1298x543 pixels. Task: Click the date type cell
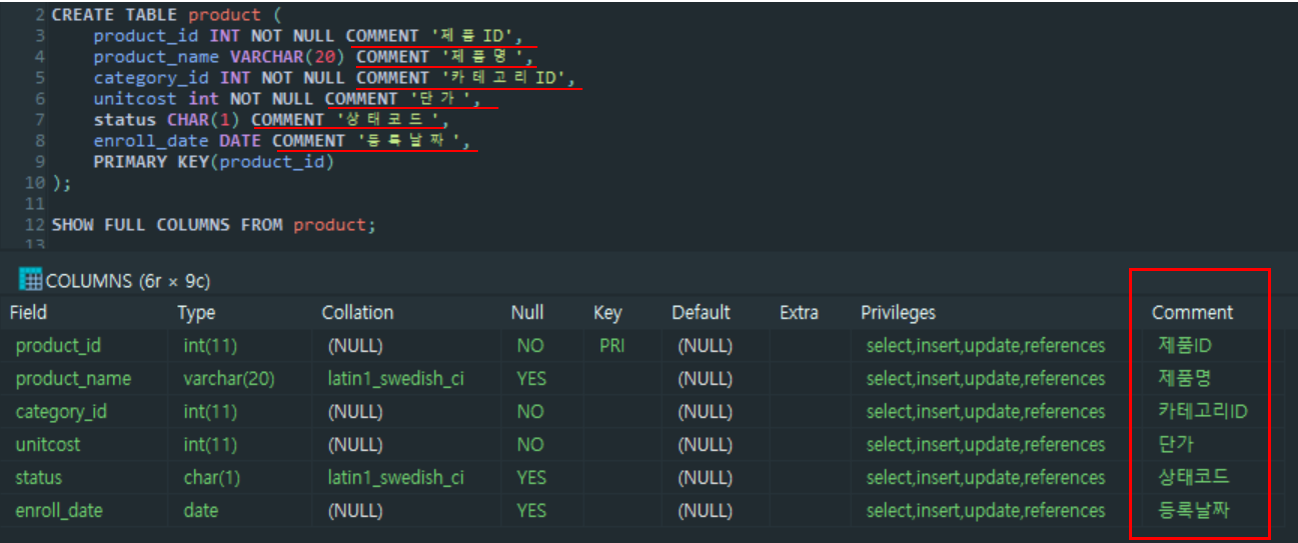[x=201, y=511]
